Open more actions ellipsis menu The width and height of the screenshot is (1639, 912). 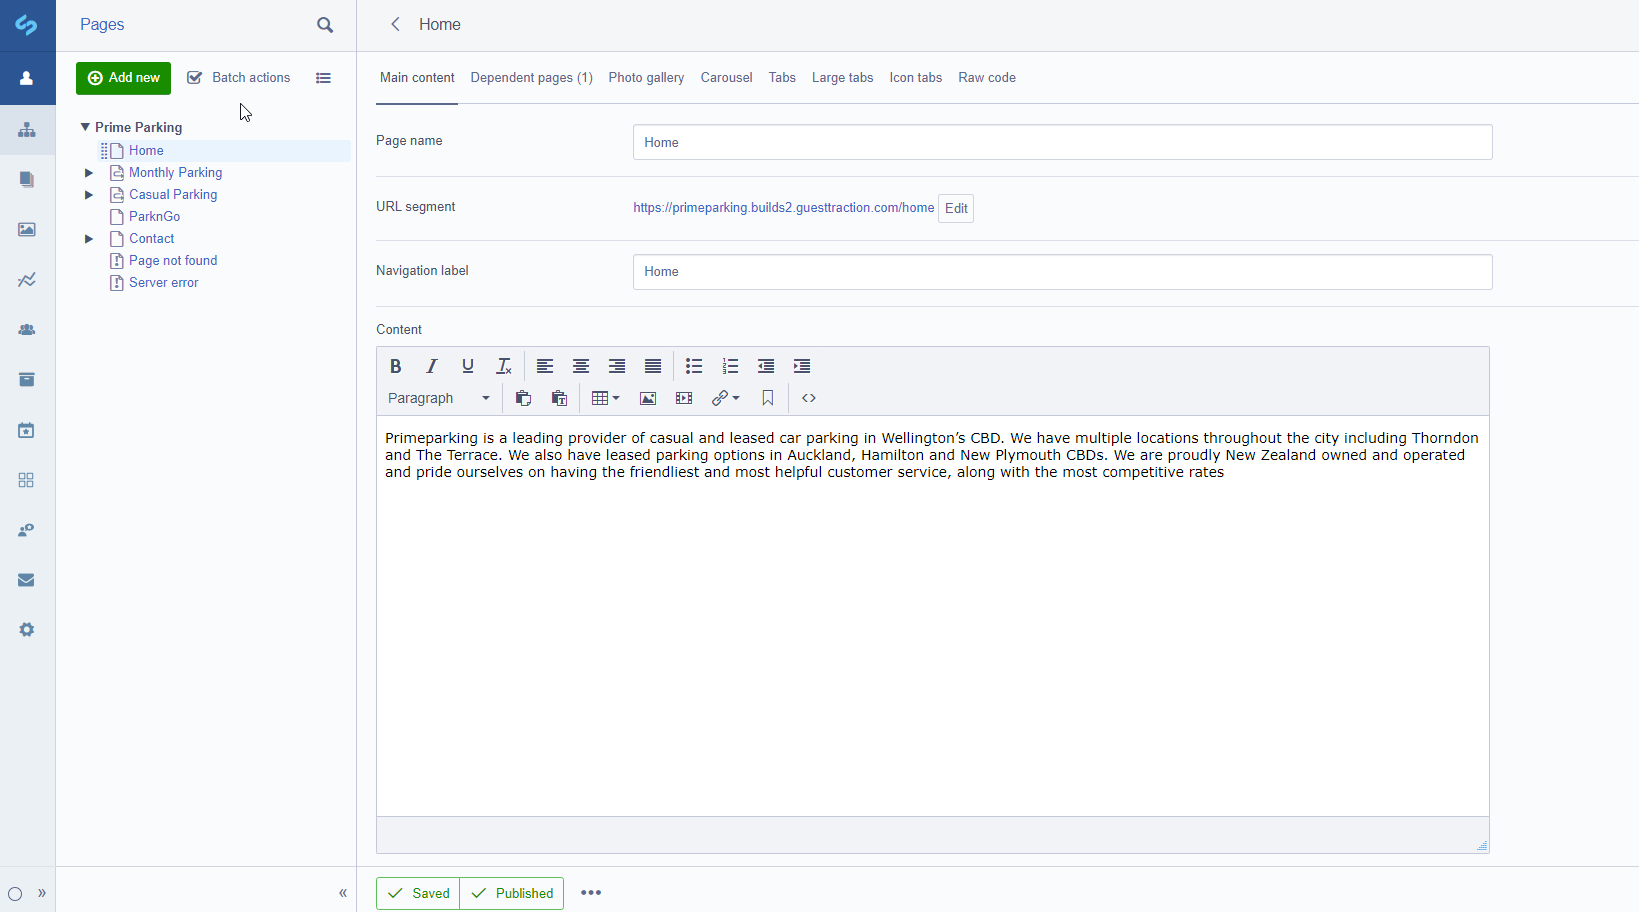pyautogui.click(x=591, y=893)
